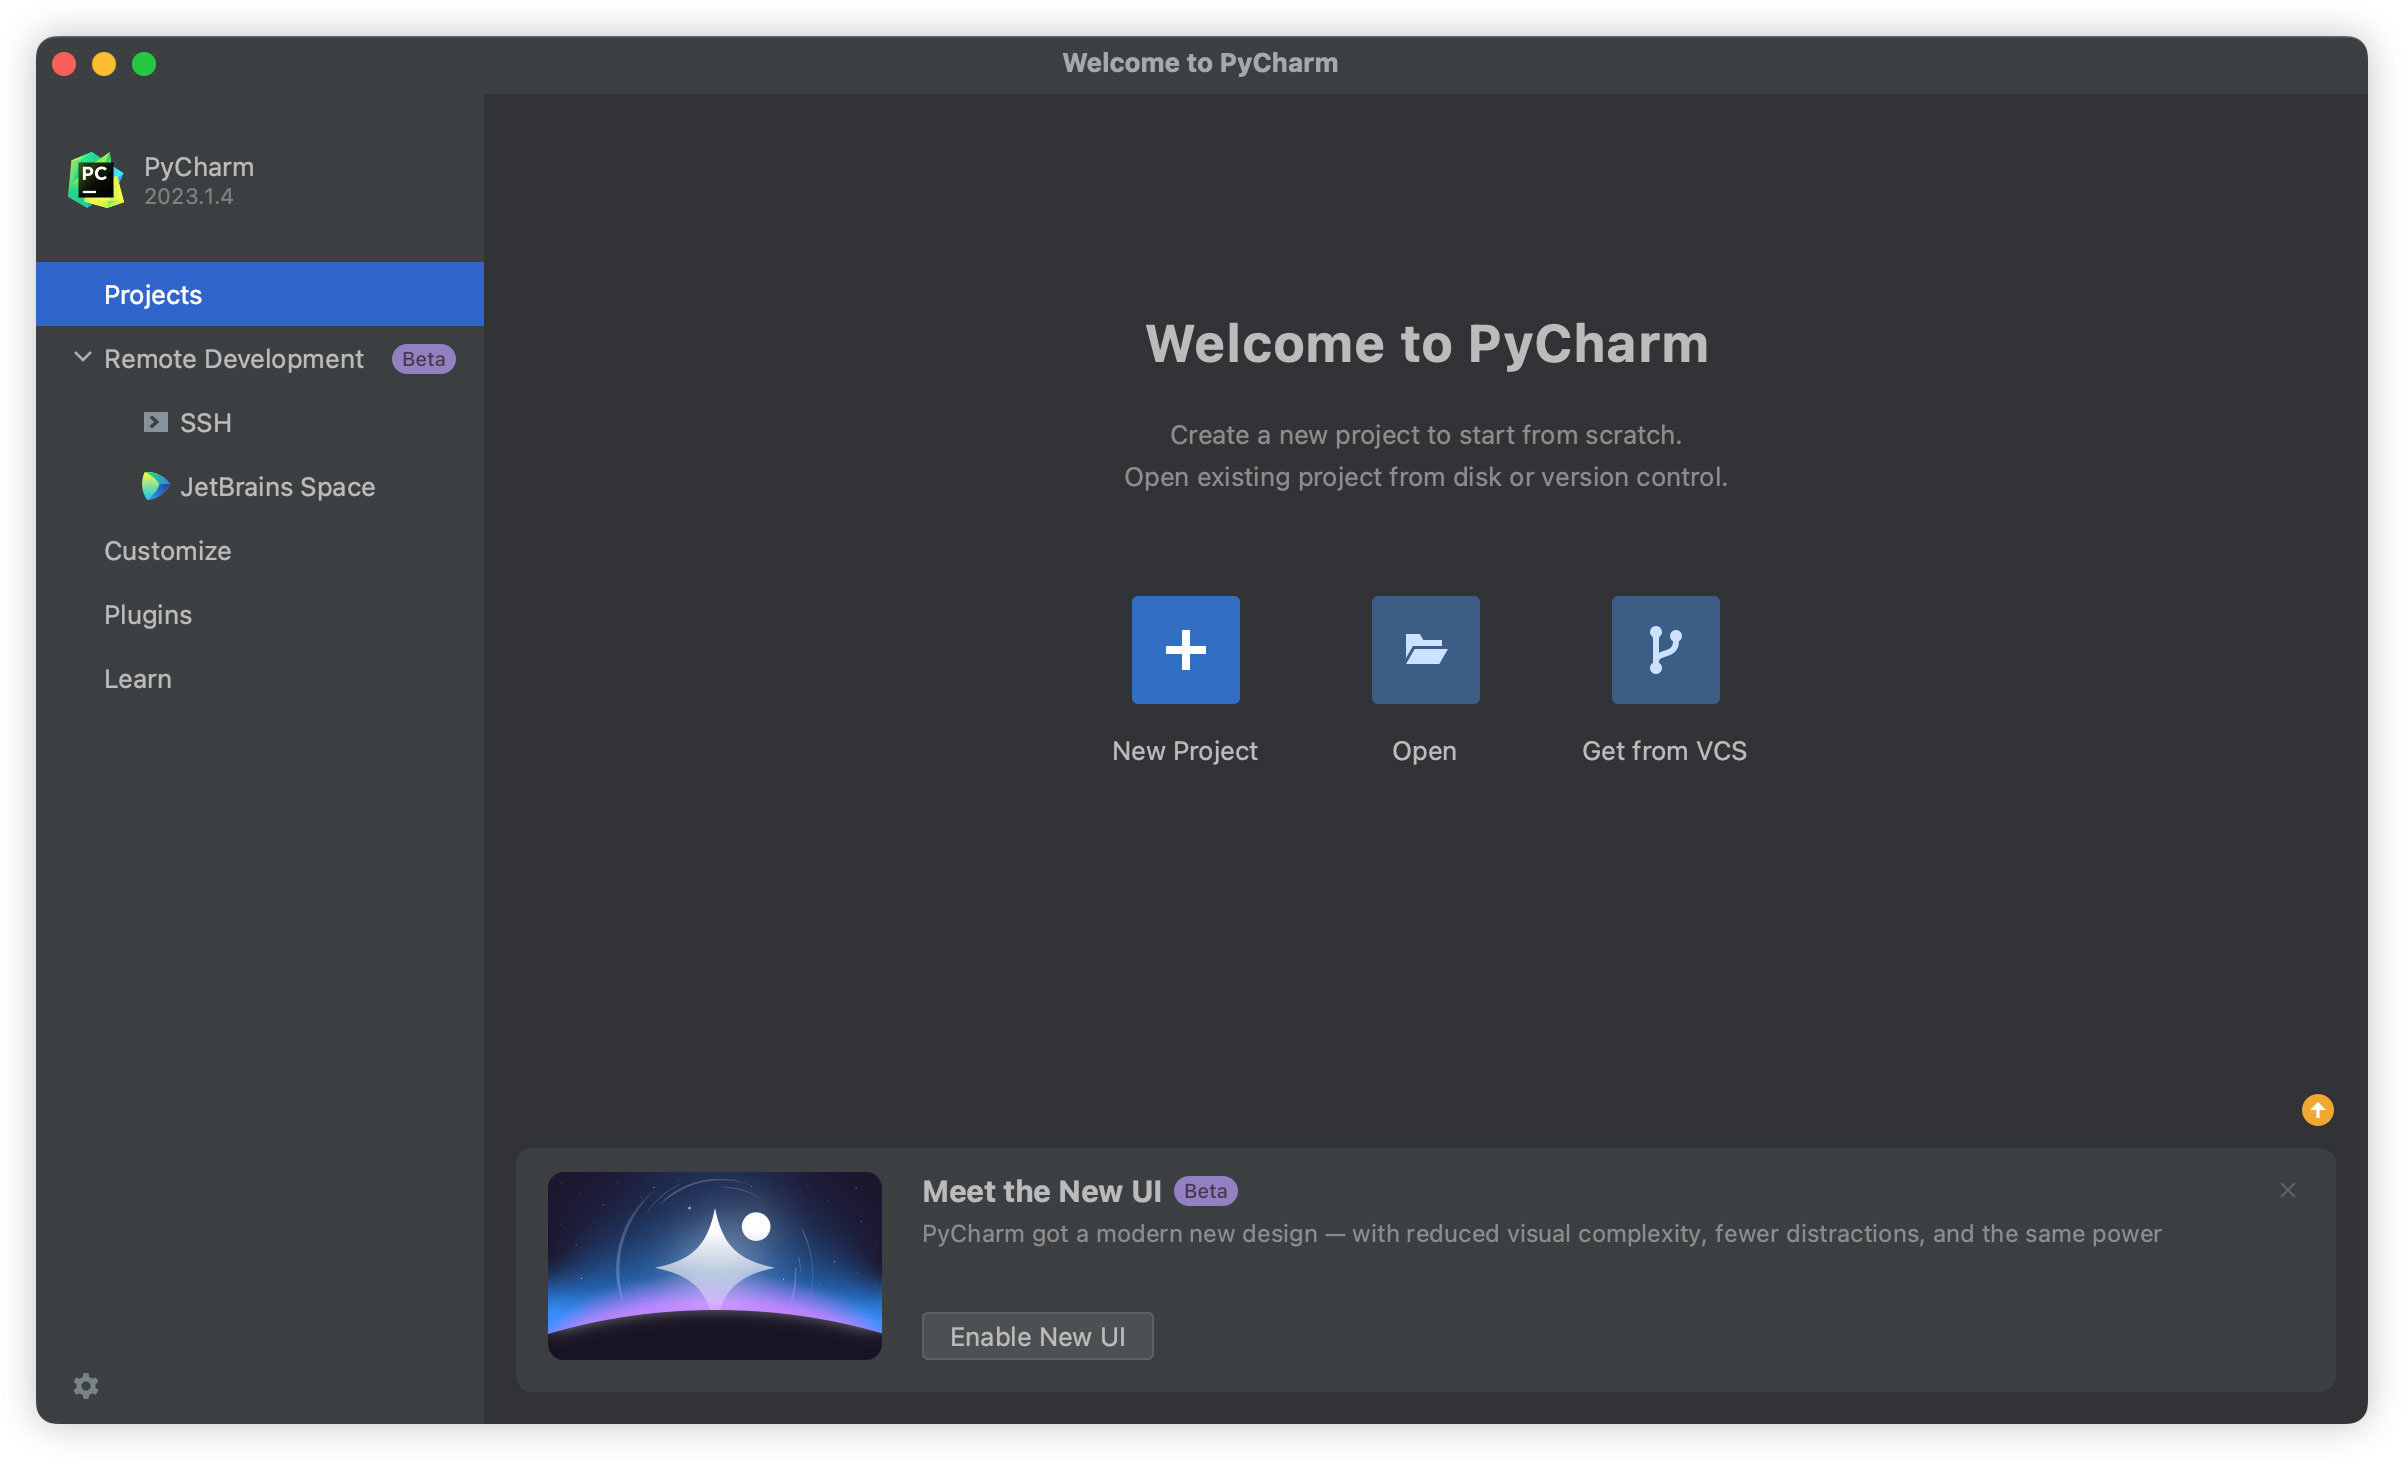Image resolution: width=2404 pixels, height=1460 pixels.
Task: Open settings via the gear icon
Action: pos(86,1385)
